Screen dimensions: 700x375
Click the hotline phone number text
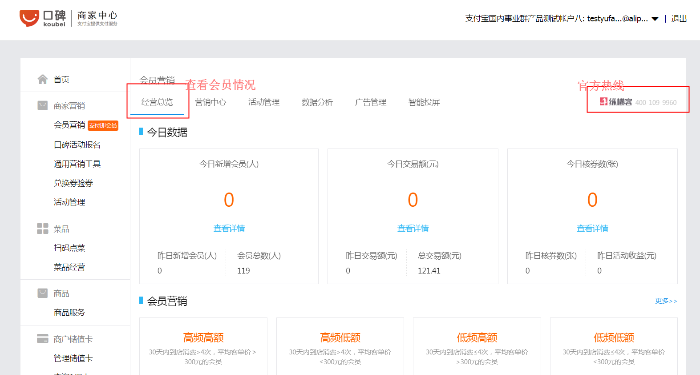656,102
